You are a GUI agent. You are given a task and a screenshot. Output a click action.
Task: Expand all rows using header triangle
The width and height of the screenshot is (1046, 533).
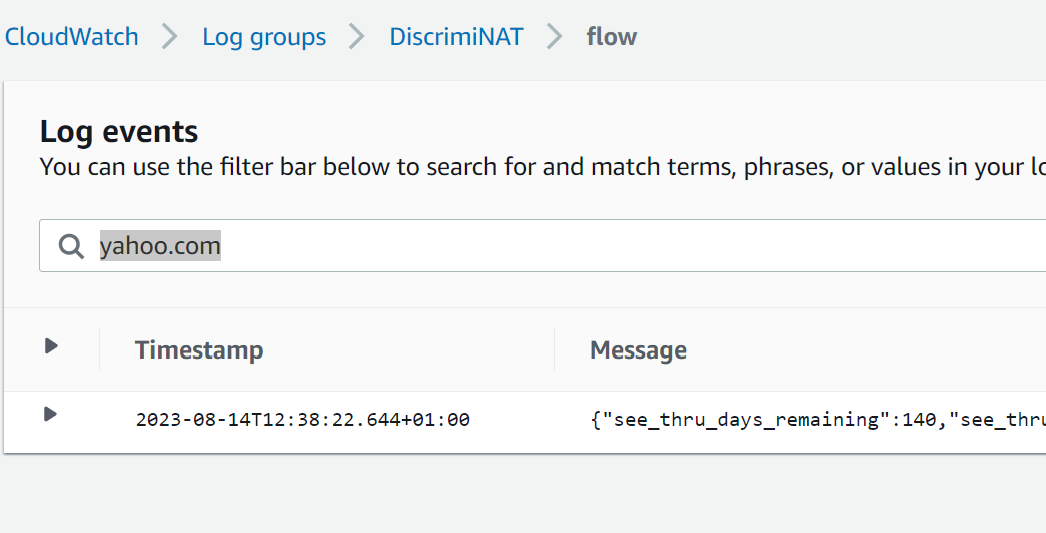(51, 346)
